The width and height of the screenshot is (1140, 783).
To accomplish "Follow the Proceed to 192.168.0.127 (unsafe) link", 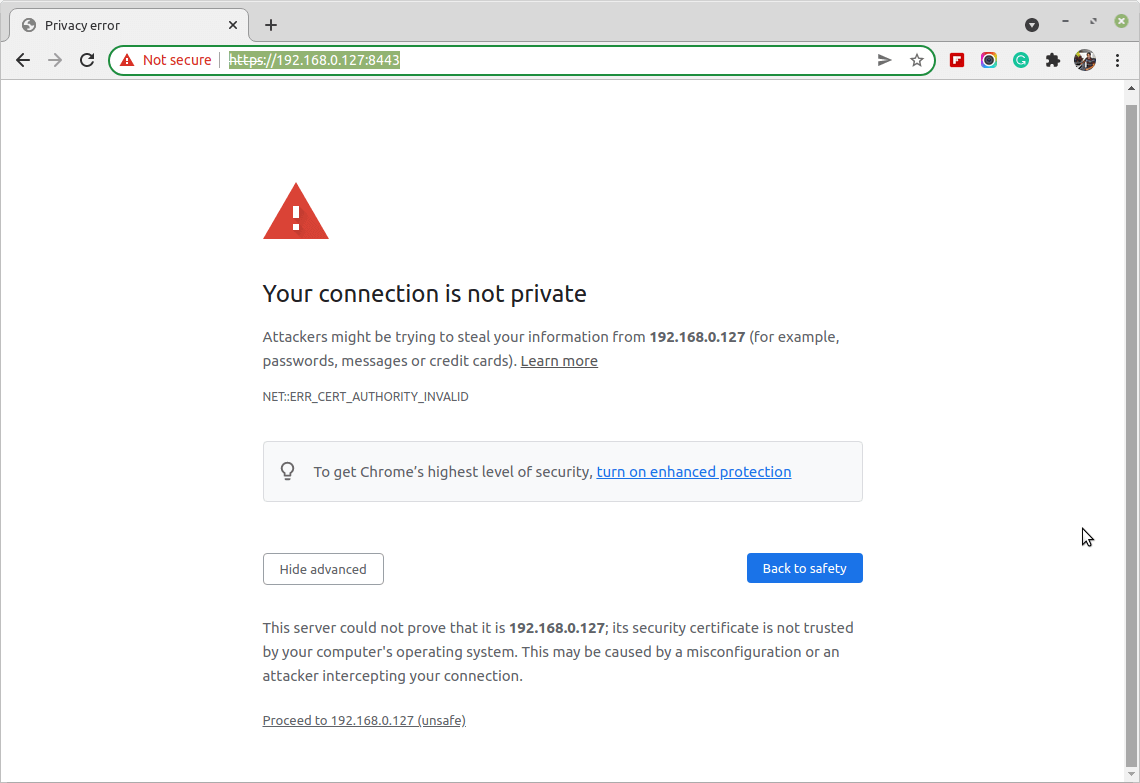I will pos(364,720).
